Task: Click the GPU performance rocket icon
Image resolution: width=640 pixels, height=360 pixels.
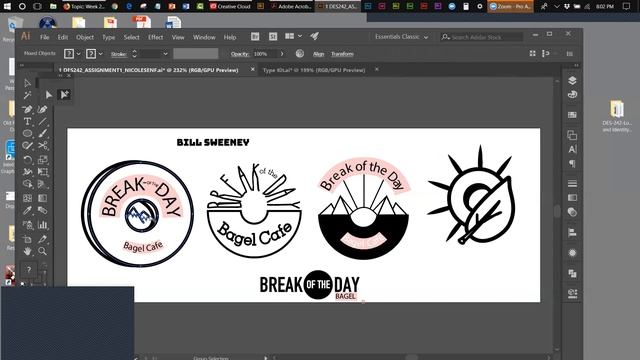Action: [314, 36]
